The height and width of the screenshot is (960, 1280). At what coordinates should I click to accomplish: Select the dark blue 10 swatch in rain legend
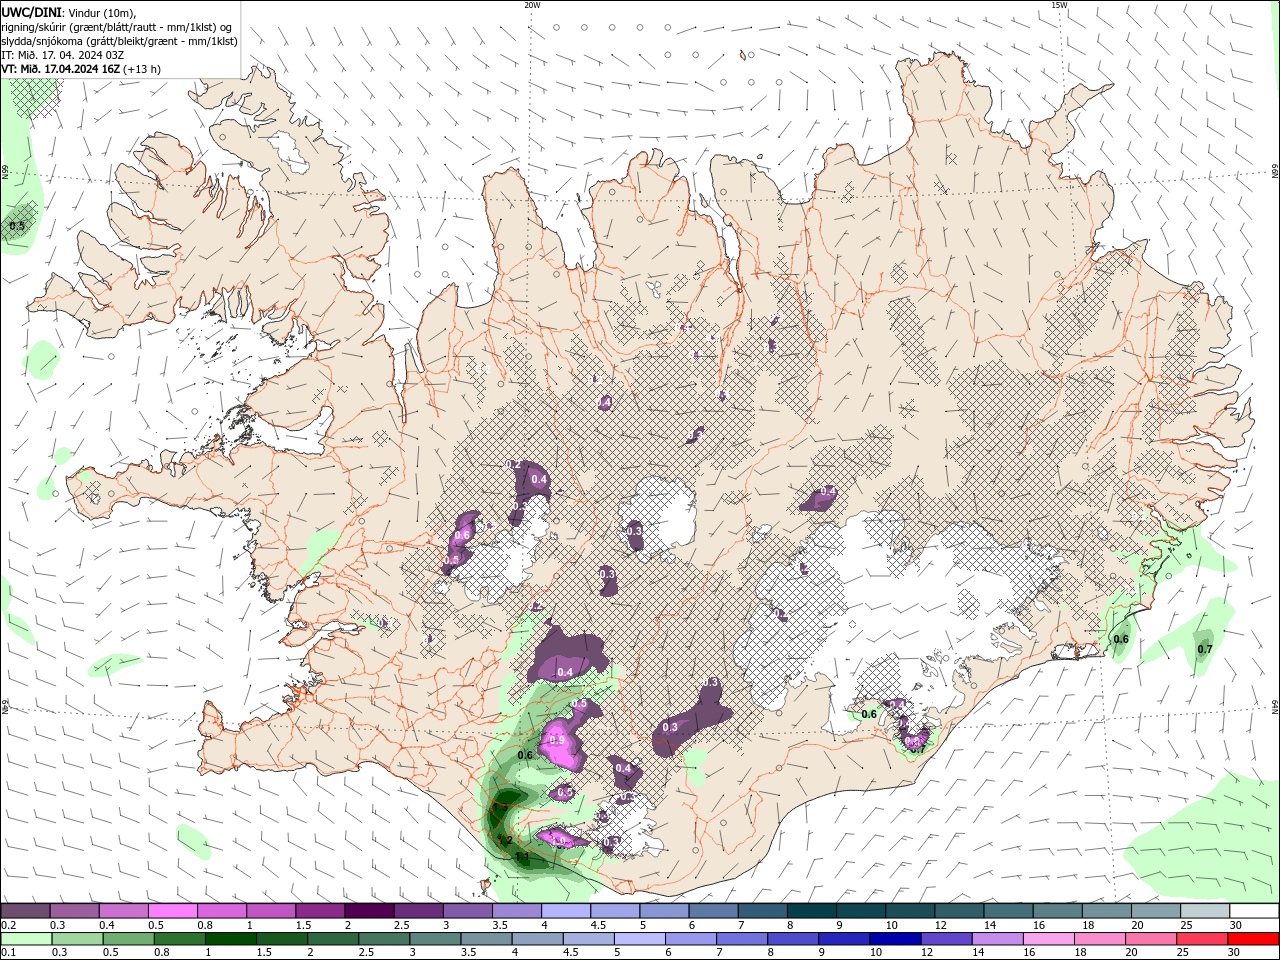point(893,939)
